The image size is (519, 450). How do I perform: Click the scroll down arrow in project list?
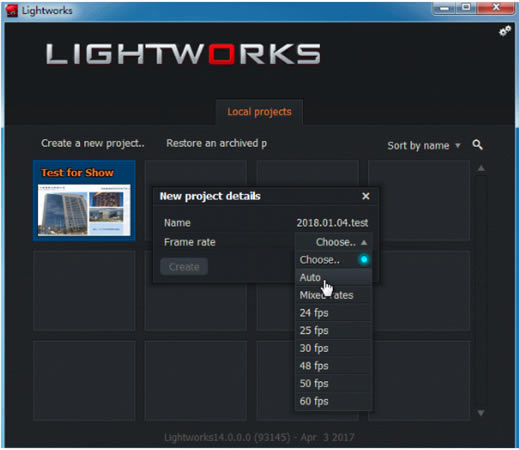(481, 413)
